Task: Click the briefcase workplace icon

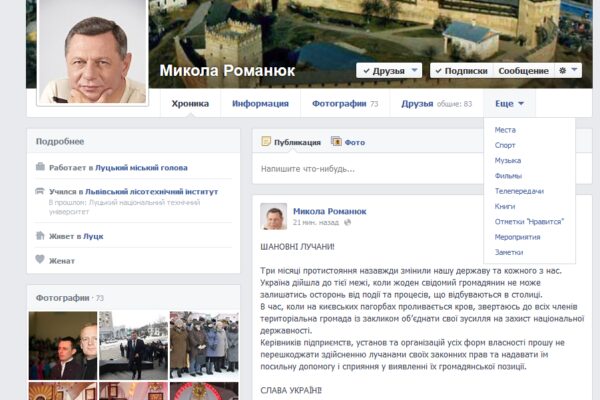Action: [40, 167]
